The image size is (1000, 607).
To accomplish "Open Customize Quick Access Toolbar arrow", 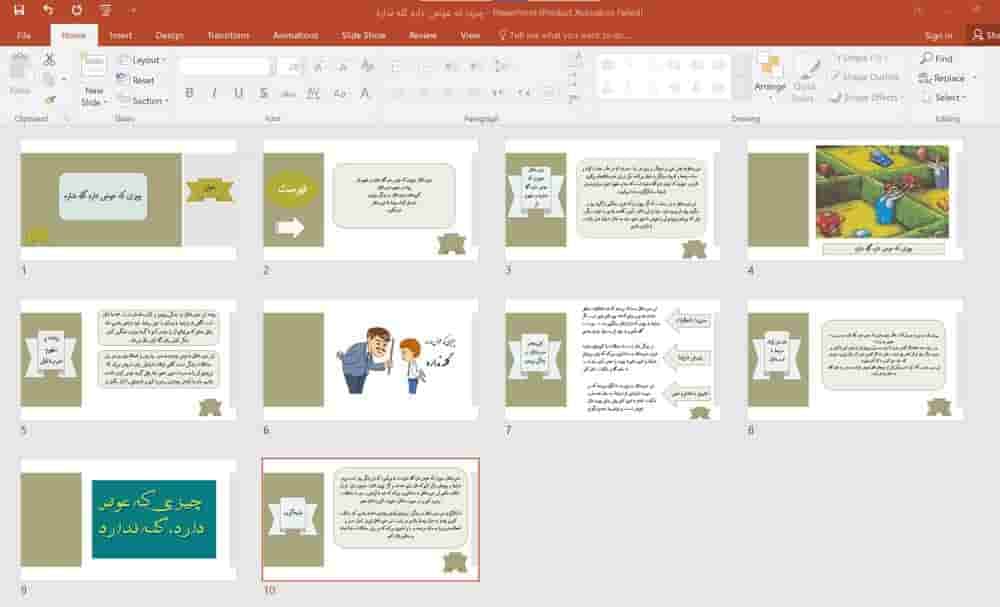I will (133, 10).
